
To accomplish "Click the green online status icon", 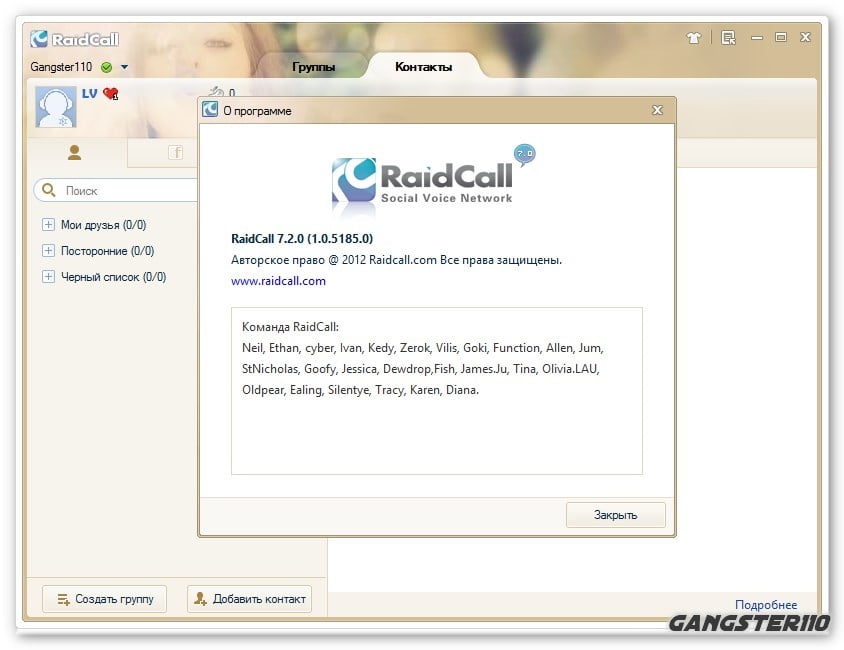I will coord(106,67).
